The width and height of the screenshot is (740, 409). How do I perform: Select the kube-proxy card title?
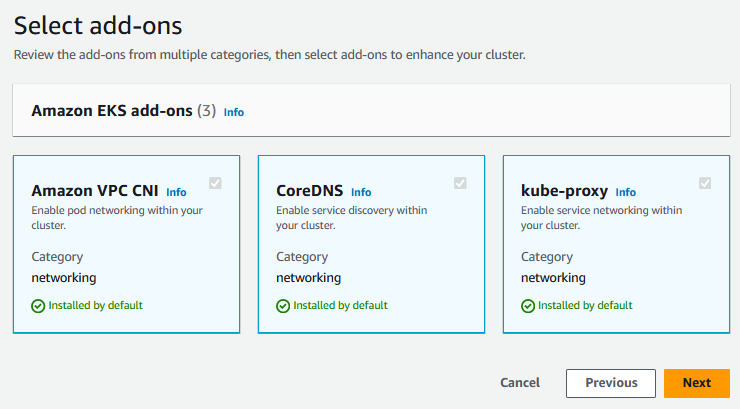coord(564,191)
